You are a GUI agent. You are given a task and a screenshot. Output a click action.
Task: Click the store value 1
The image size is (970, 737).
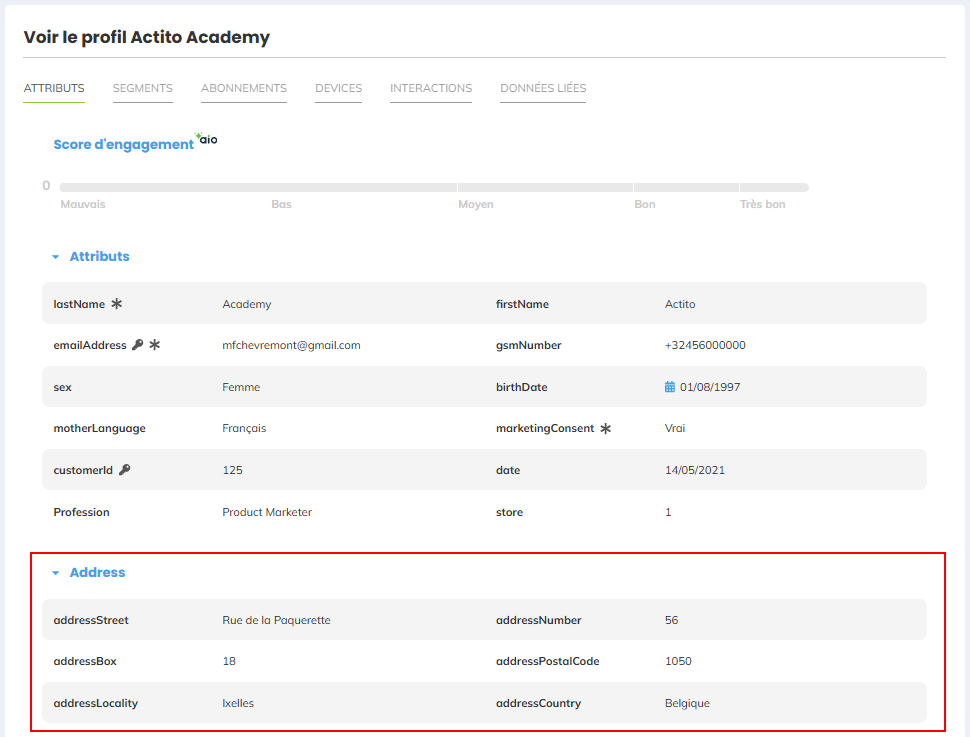[x=668, y=512]
